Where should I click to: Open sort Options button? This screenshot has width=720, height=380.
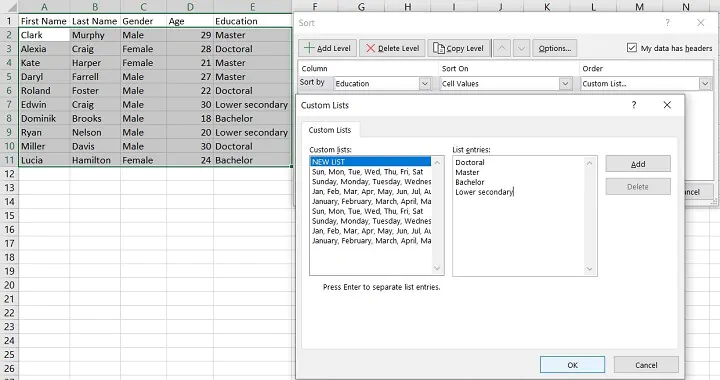555,48
